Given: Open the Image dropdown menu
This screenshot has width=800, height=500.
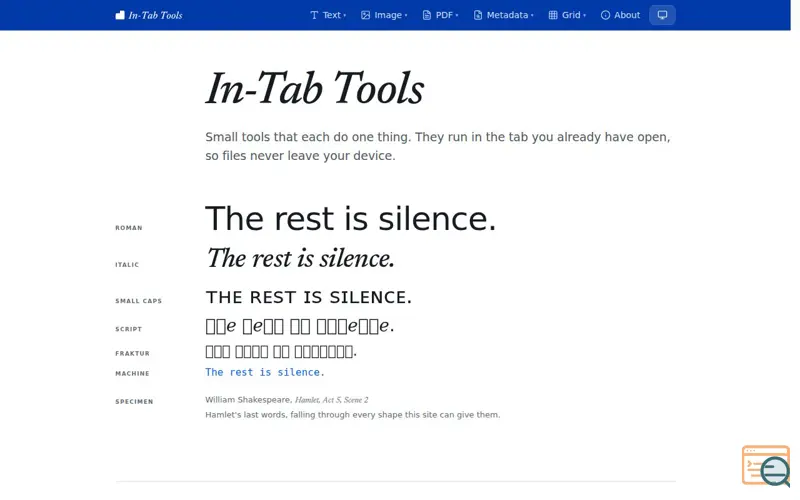Looking at the screenshot, I should tap(384, 15).
